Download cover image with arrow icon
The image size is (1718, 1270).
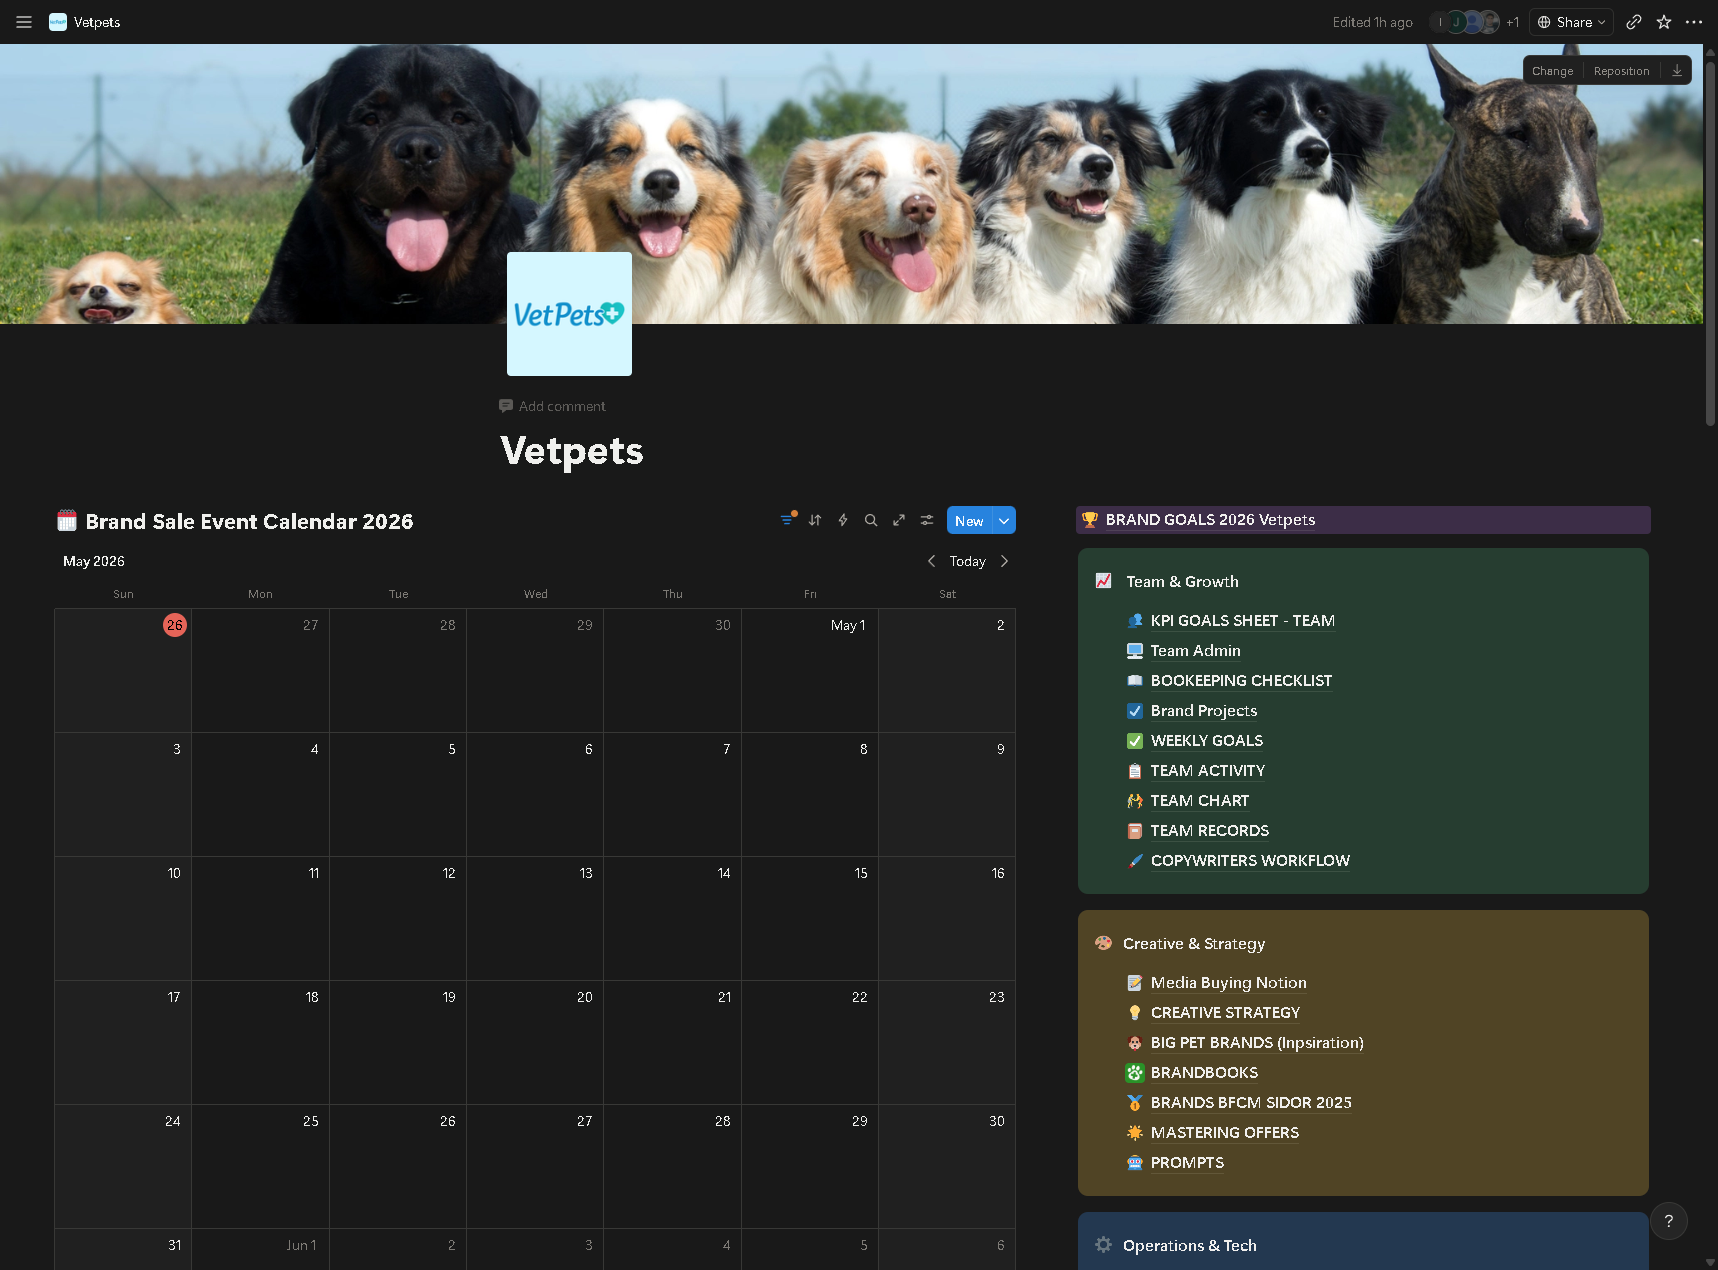click(1677, 70)
